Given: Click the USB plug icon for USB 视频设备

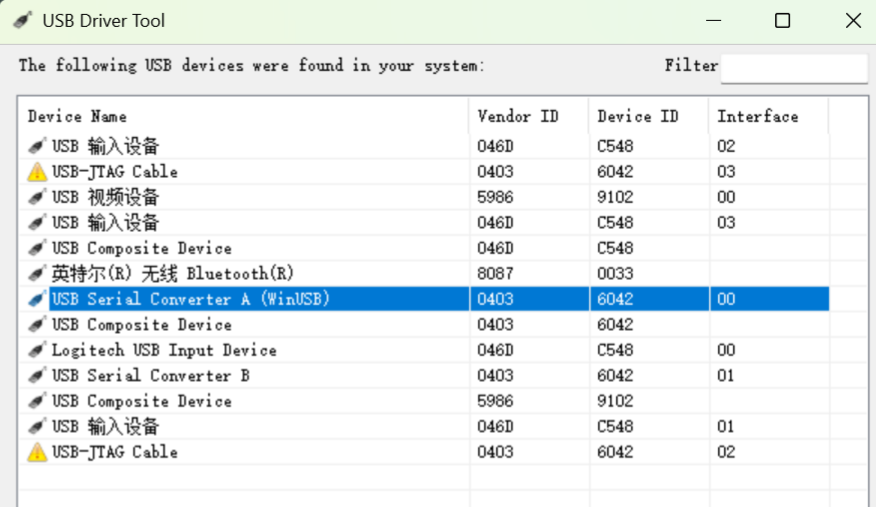Looking at the screenshot, I should click(x=37, y=197).
